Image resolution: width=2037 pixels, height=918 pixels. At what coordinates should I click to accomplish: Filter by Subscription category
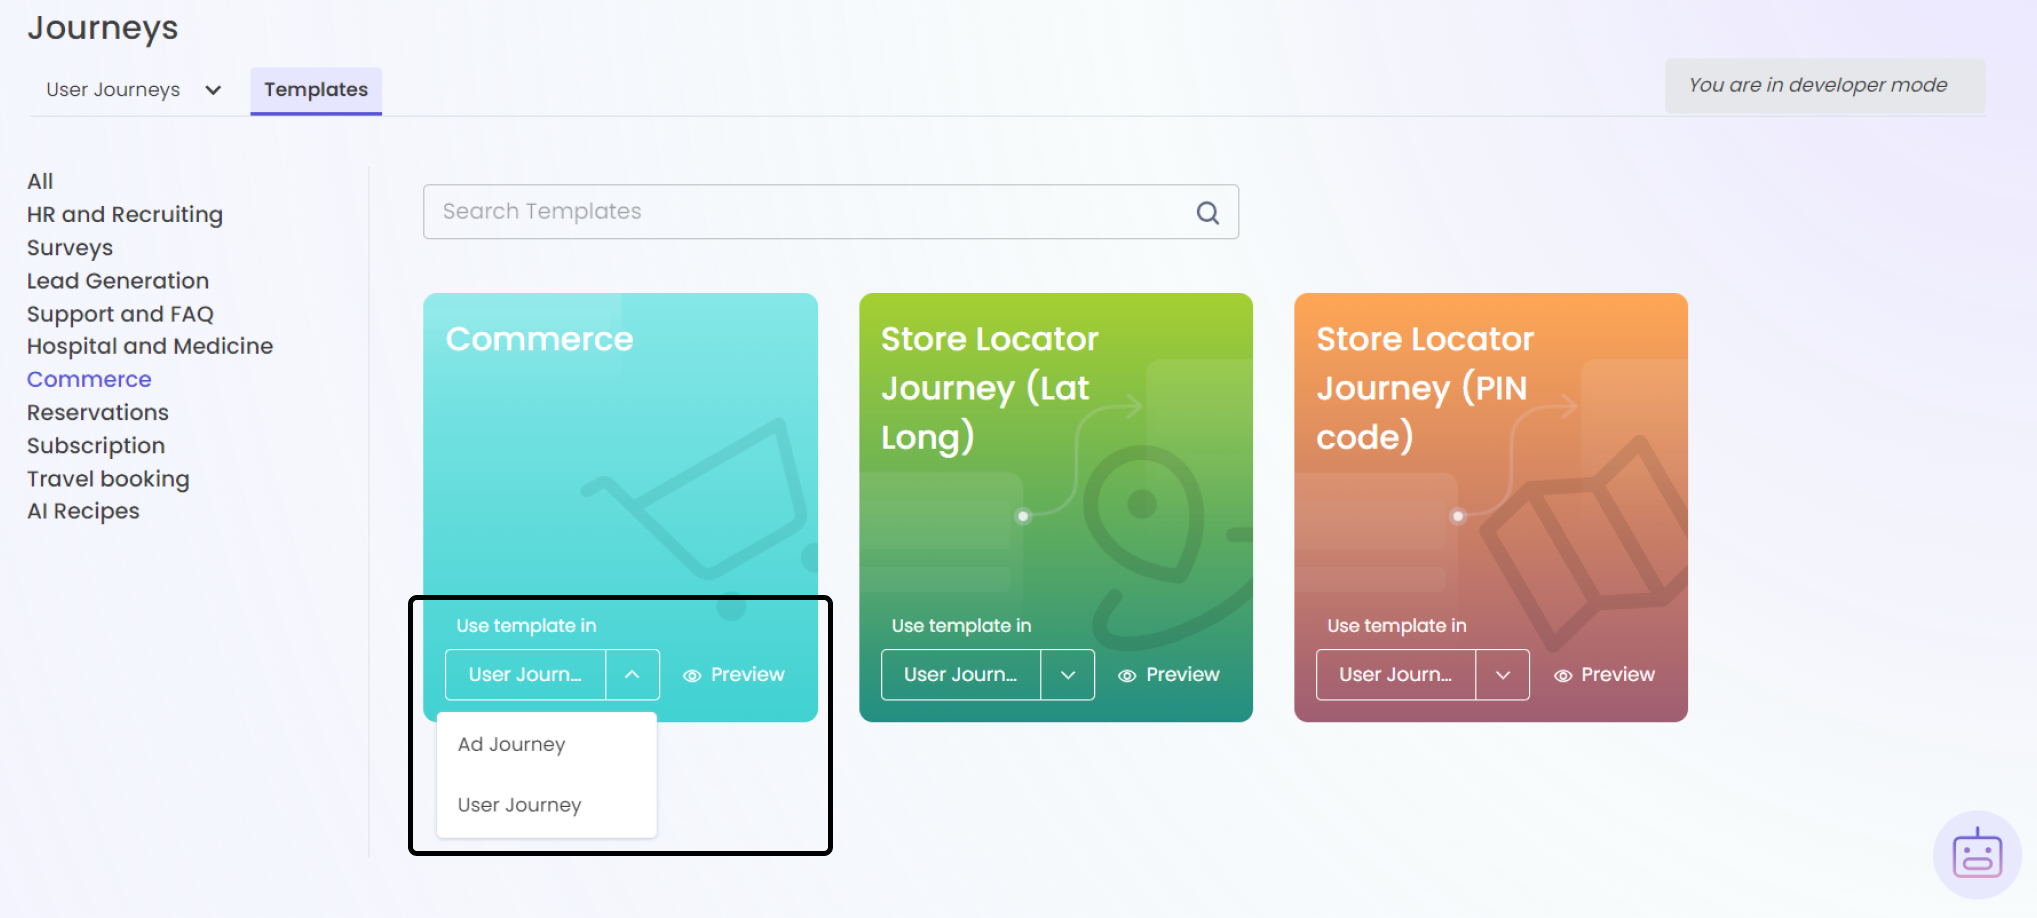(96, 446)
